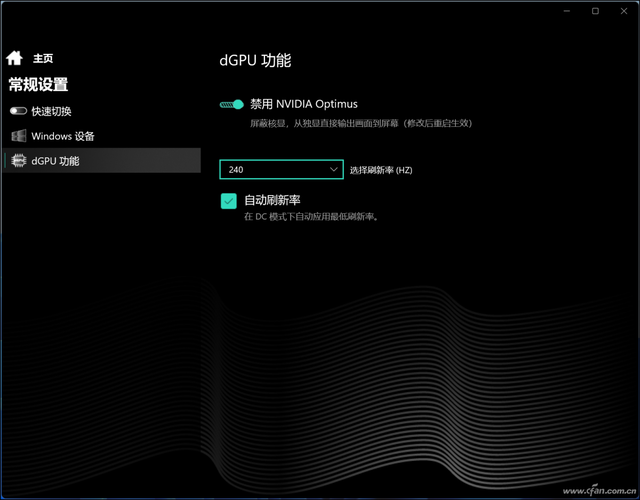This screenshot has width=640, height=500.
Task: Click the refresh rate dropdown chevron arrow
Action: coord(333,169)
